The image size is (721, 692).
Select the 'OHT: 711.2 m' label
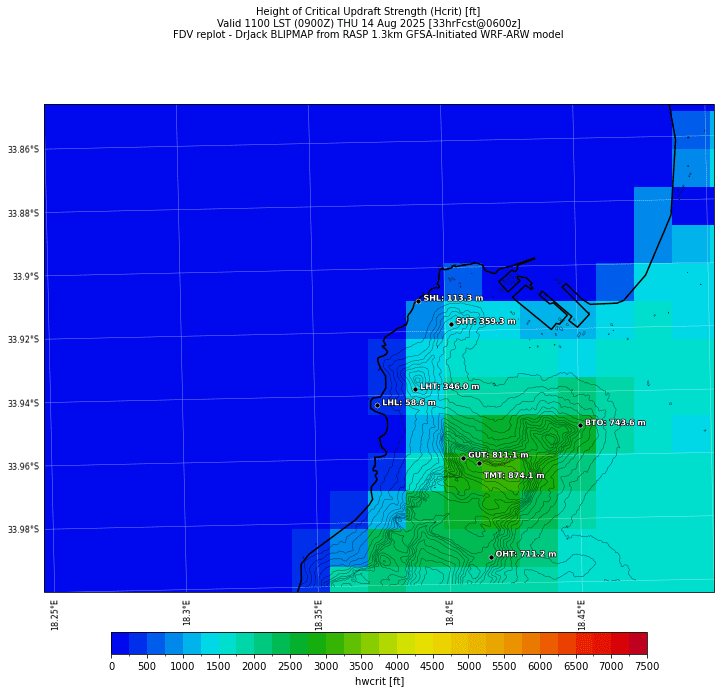[x=526, y=554]
